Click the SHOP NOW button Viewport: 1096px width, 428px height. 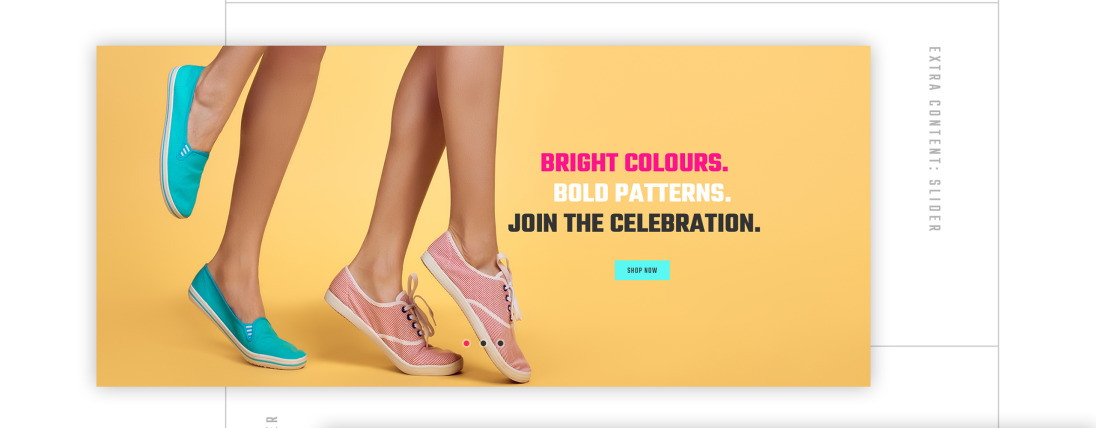(642, 270)
